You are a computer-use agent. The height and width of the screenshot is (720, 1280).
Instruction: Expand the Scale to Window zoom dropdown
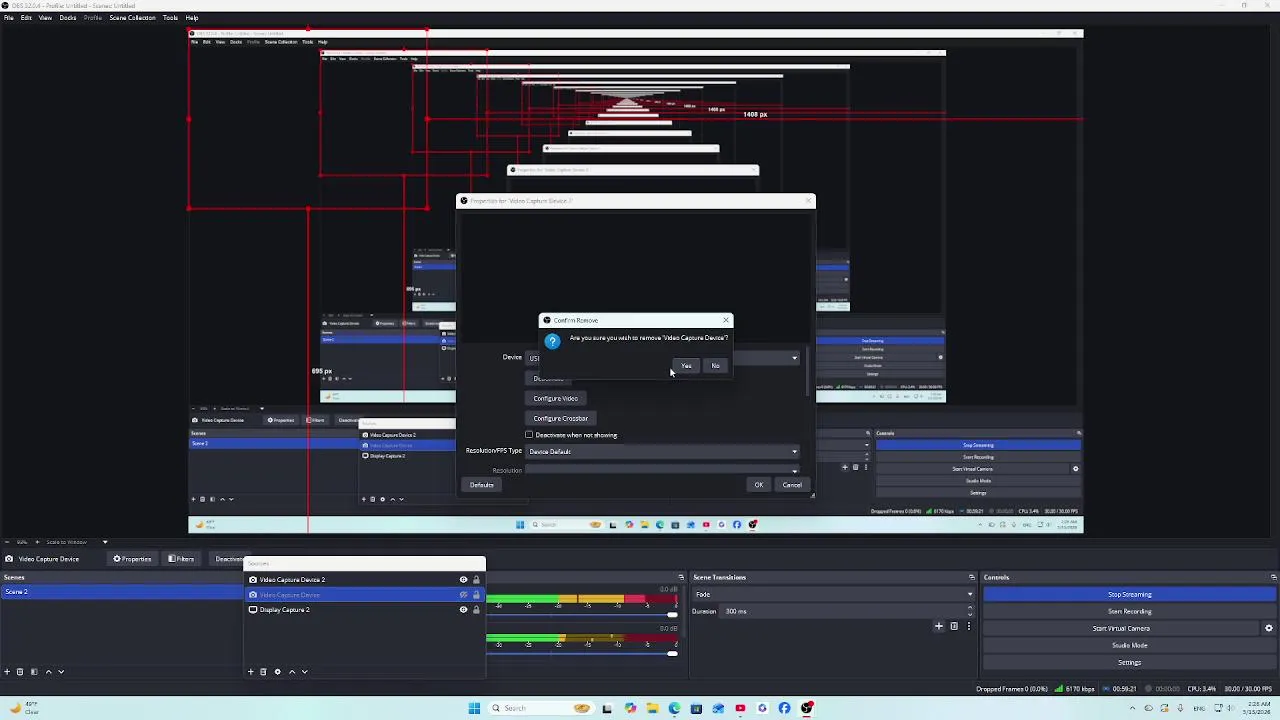104,542
